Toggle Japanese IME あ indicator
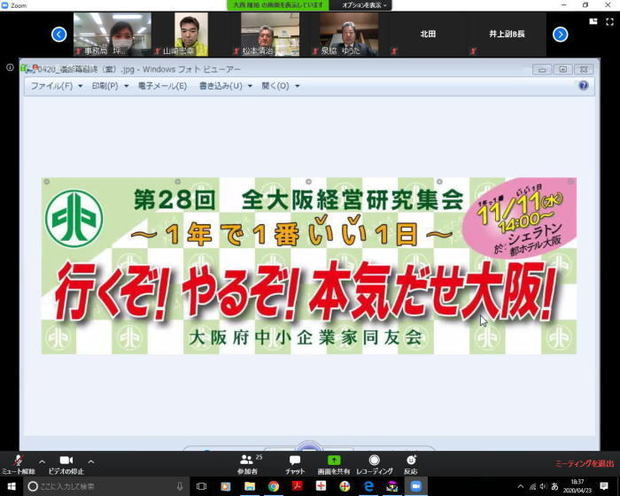The image size is (620, 496). pyautogui.click(x=555, y=487)
